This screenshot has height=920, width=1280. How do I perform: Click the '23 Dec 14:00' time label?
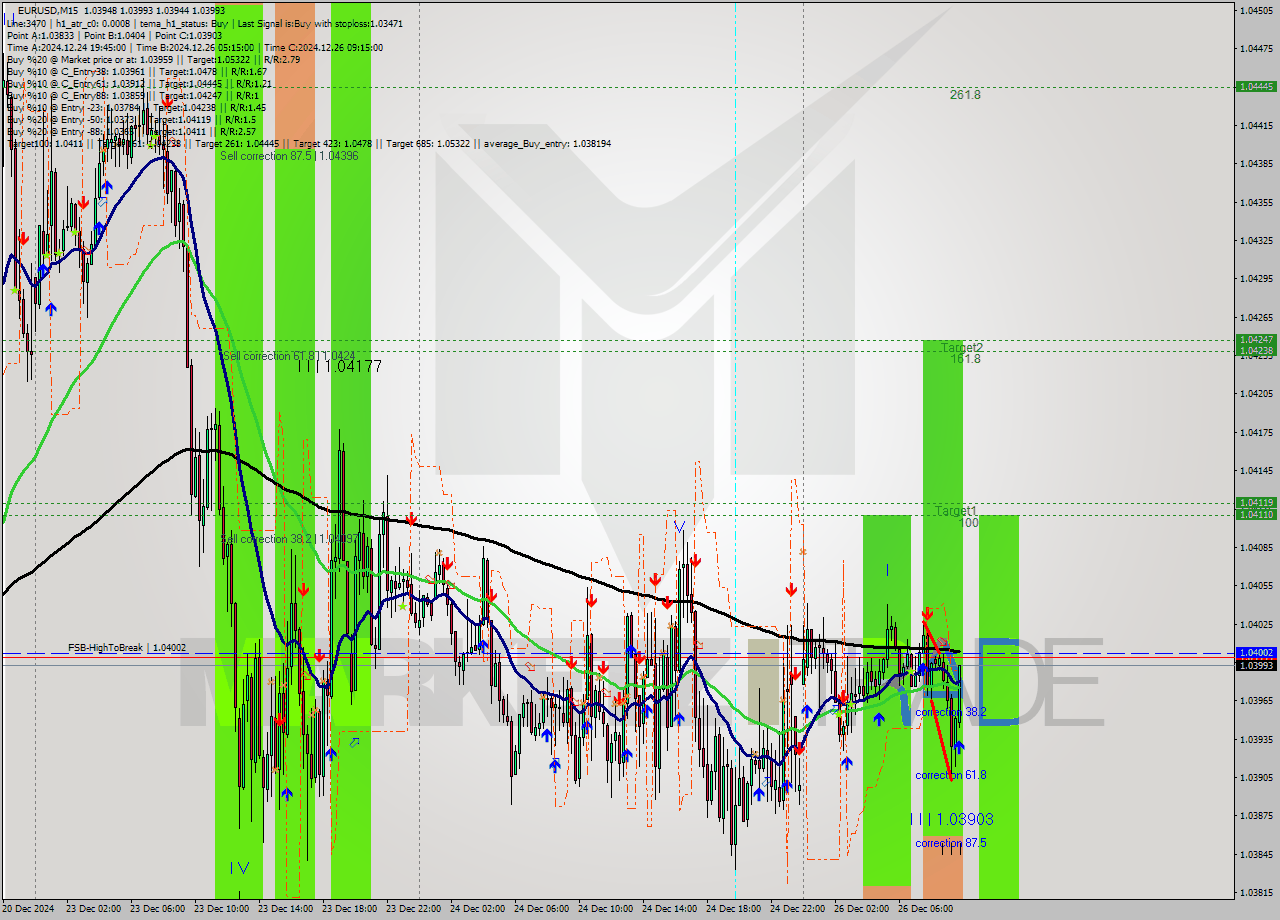pyautogui.click(x=285, y=909)
